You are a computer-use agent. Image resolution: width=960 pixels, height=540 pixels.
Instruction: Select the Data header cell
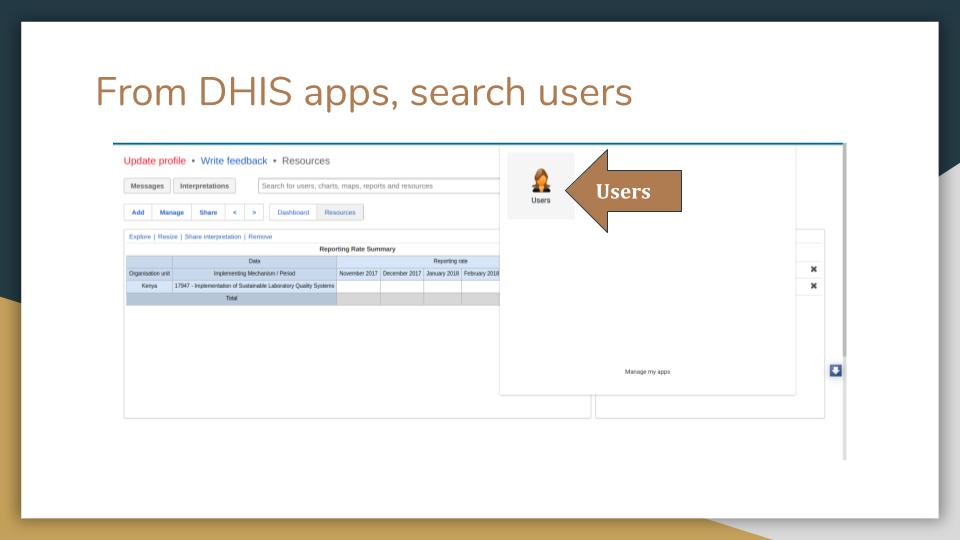point(254,261)
